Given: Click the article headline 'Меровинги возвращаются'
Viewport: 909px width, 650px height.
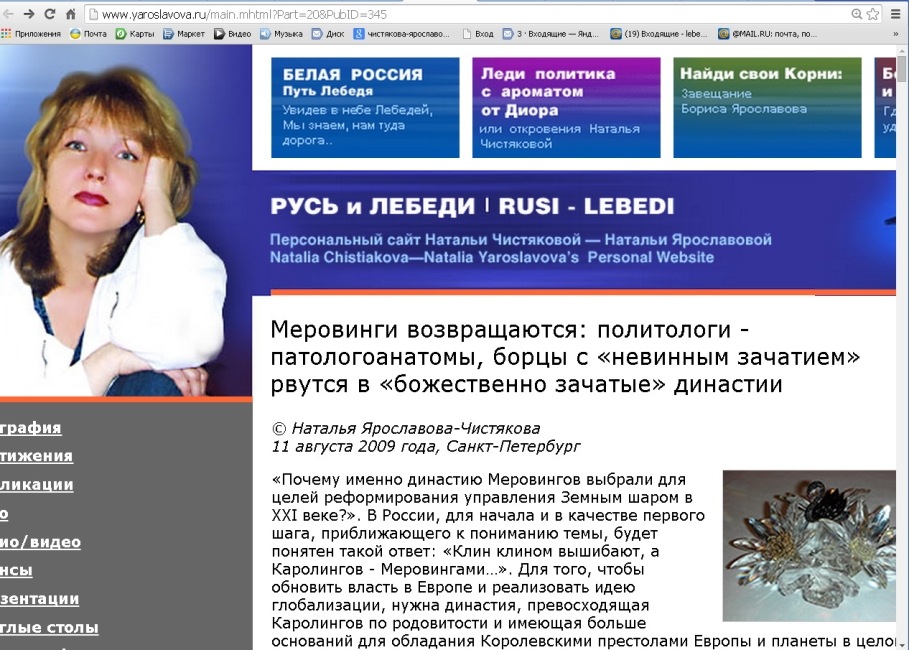Looking at the screenshot, I should (565, 357).
